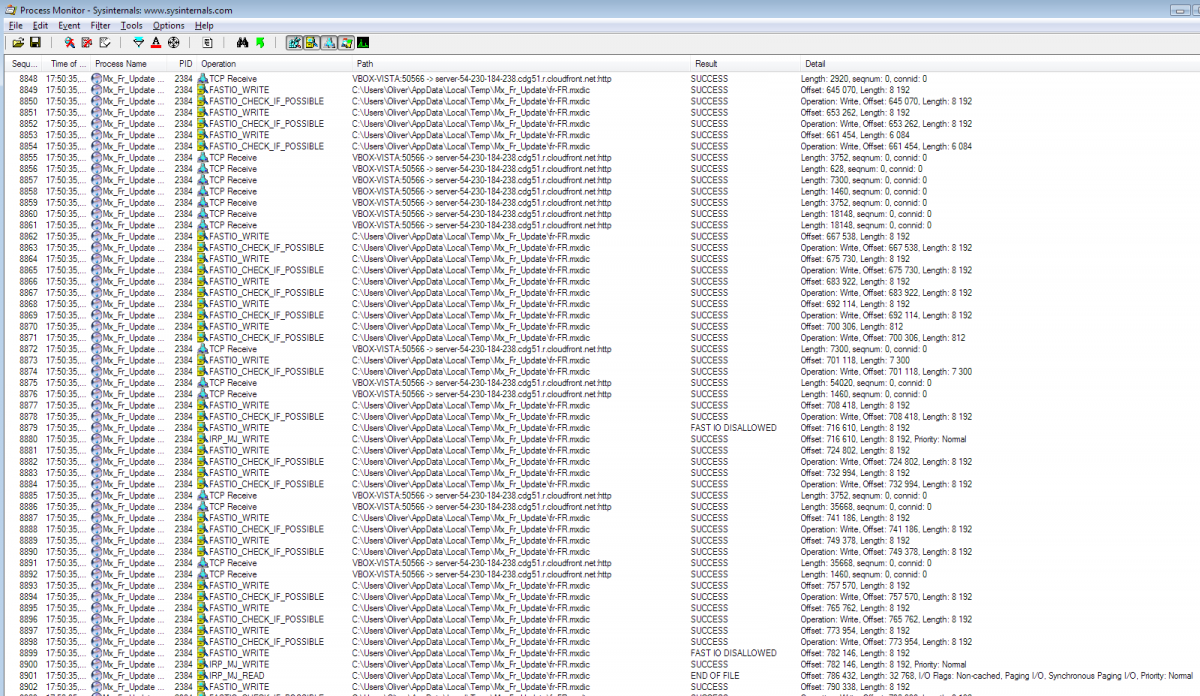
Task: Click detail 'Length: 628, seqnum: 0, connid: 0'
Action: click(x=862, y=168)
